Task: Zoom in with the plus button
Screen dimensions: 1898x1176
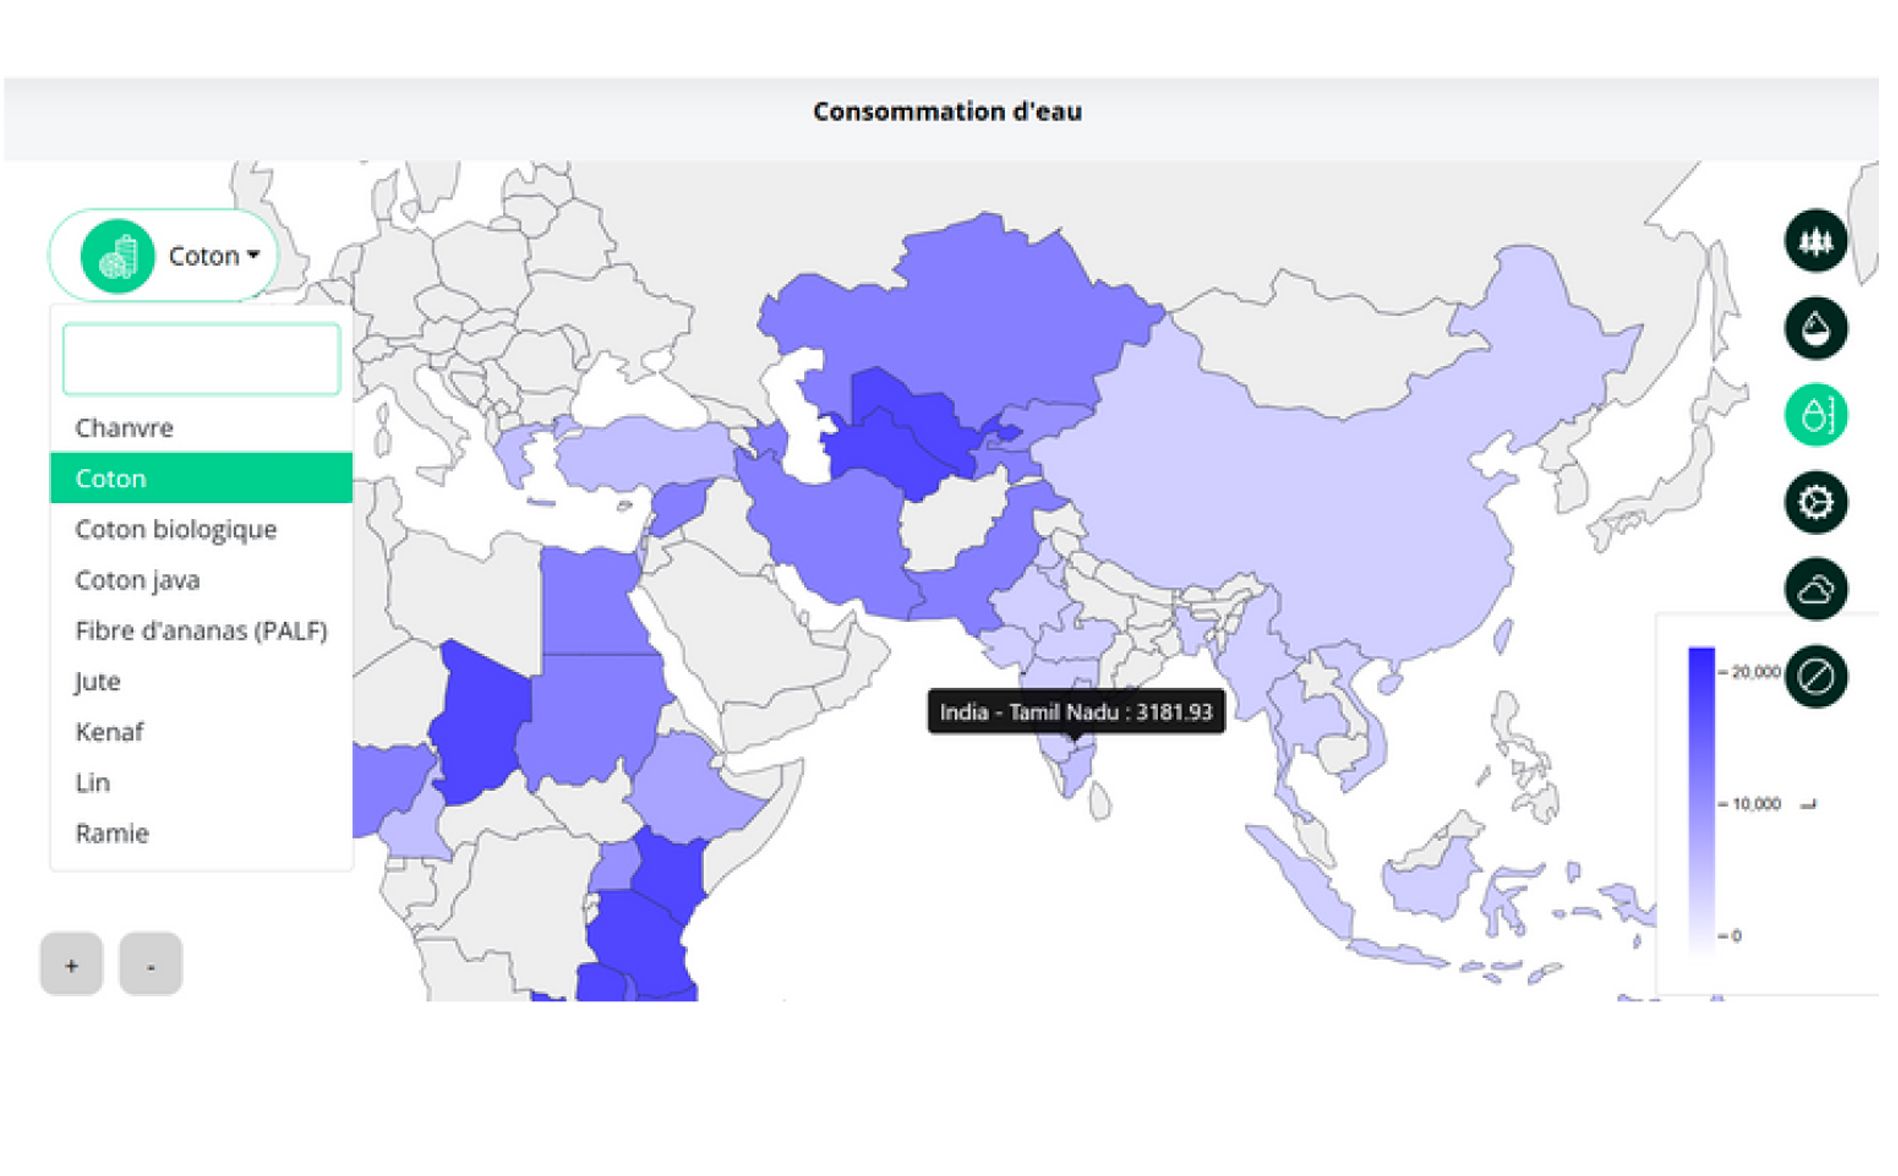Action: (71, 965)
